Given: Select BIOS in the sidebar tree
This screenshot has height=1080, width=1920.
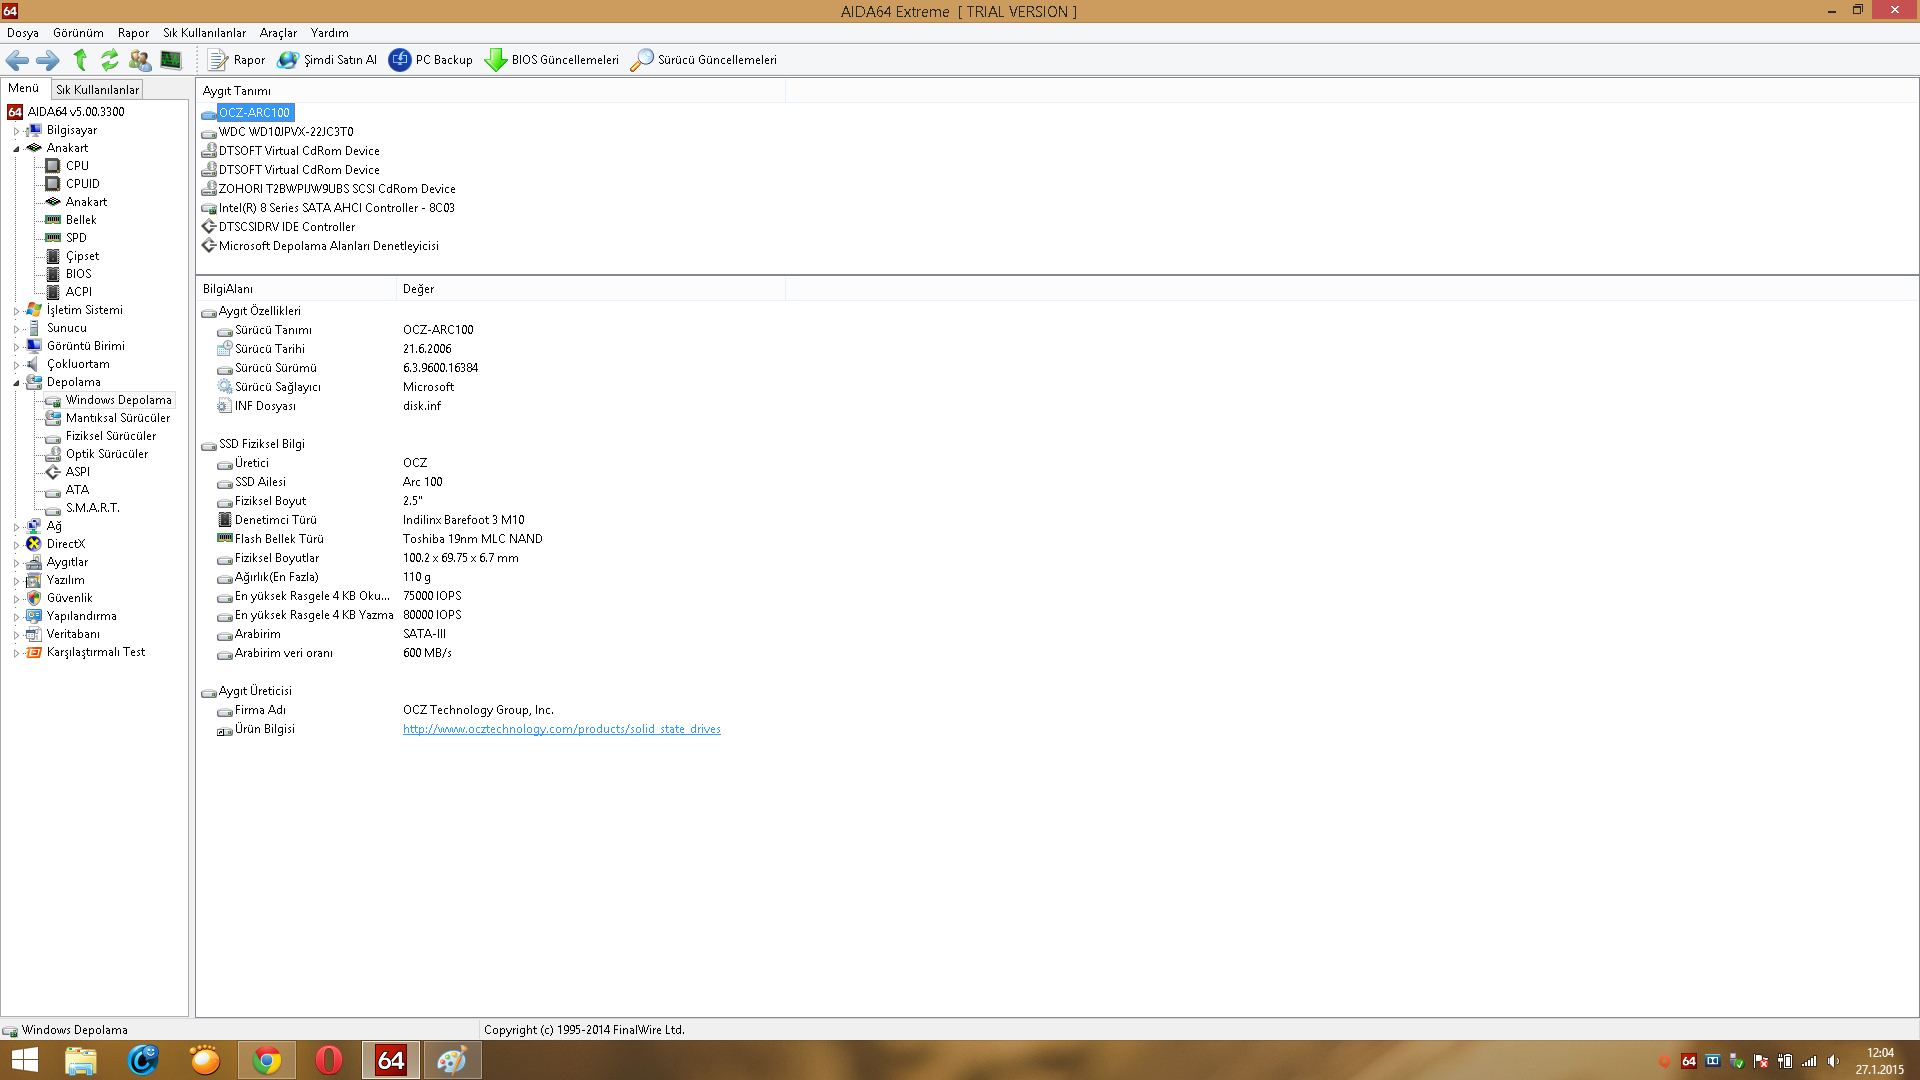Looking at the screenshot, I should tap(78, 274).
